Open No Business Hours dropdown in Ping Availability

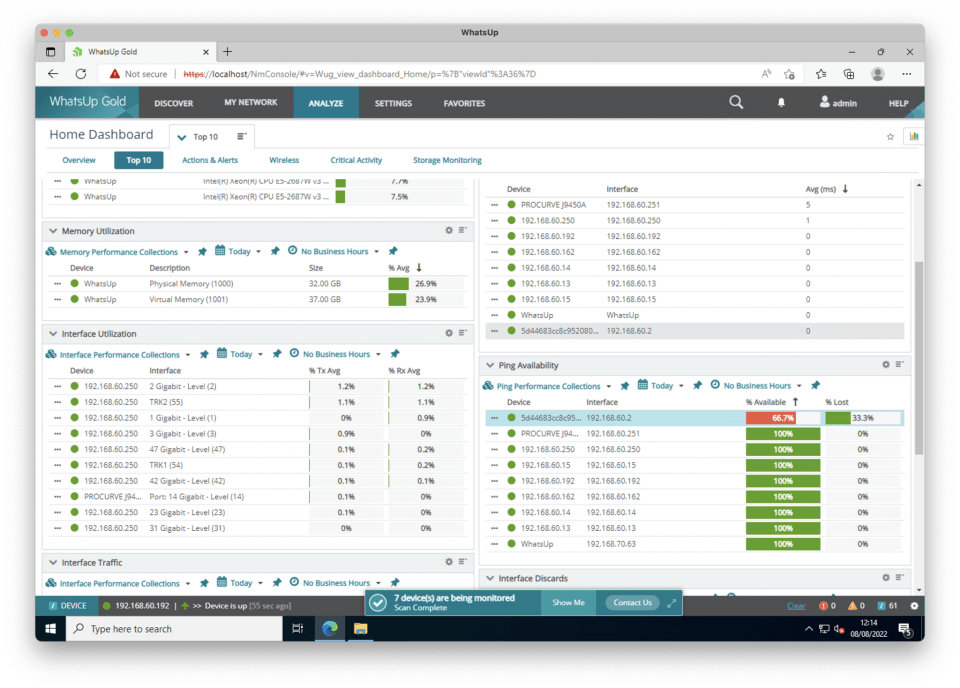(x=799, y=386)
